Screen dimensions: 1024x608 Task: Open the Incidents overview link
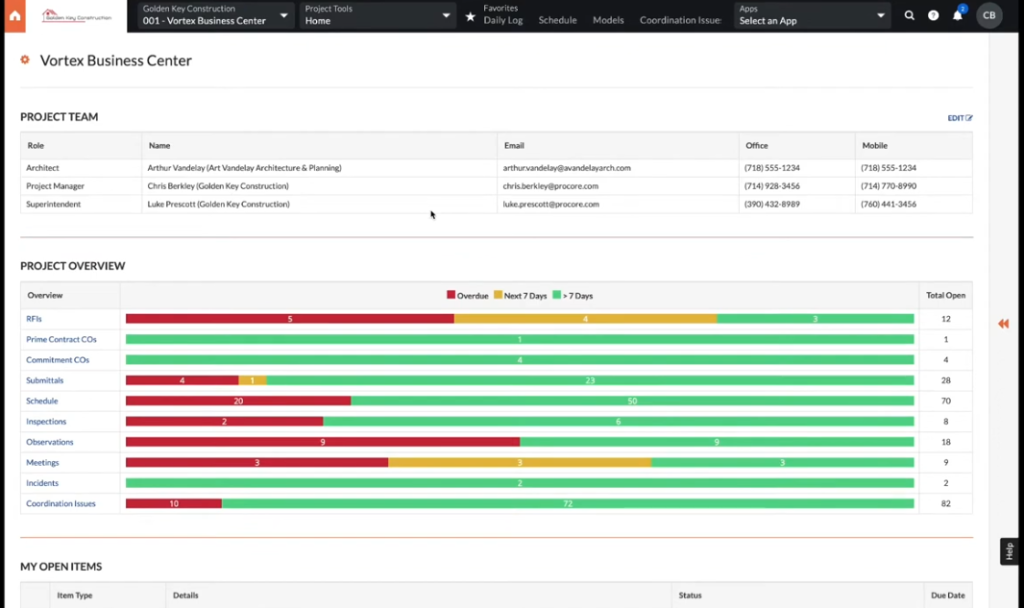(x=42, y=483)
